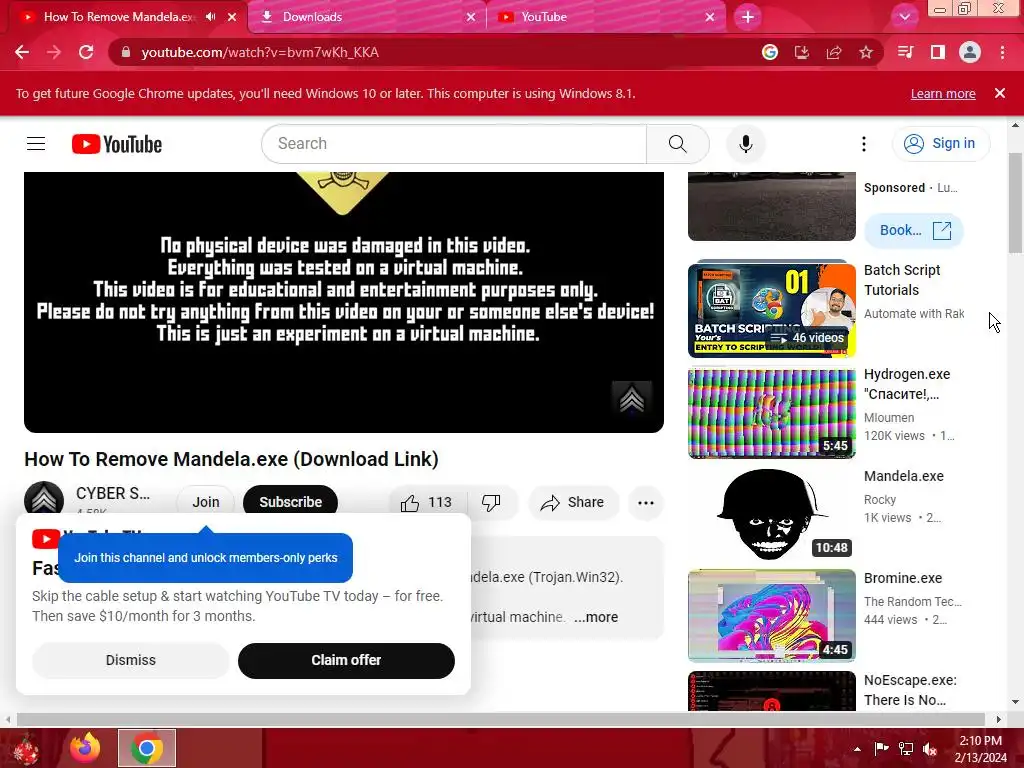Click the address bar URL
The image size is (1024, 768).
click(x=260, y=52)
